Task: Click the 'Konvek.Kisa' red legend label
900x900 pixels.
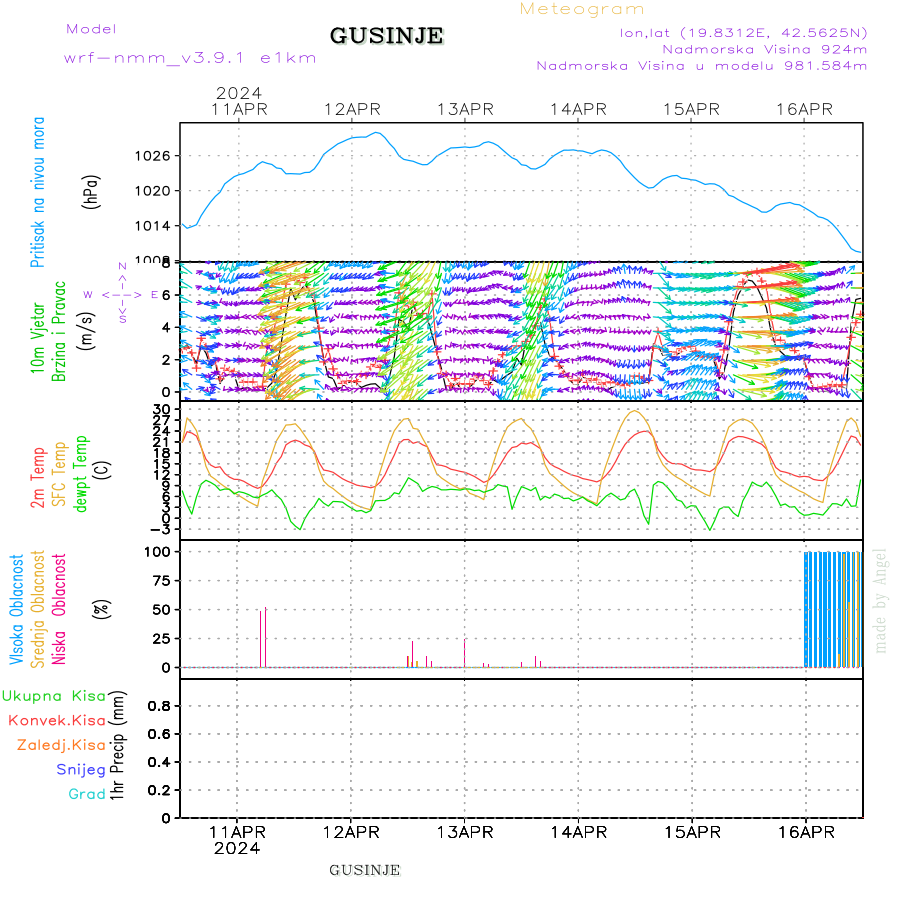Action: tap(57, 721)
